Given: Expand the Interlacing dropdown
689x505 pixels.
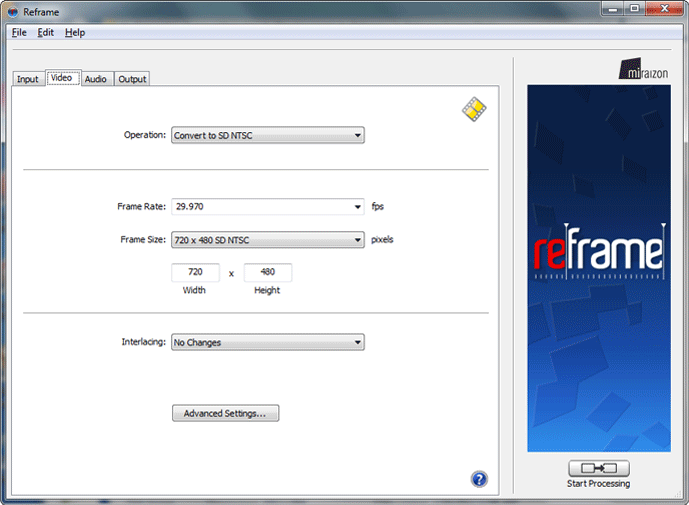Looking at the screenshot, I should (268, 342).
